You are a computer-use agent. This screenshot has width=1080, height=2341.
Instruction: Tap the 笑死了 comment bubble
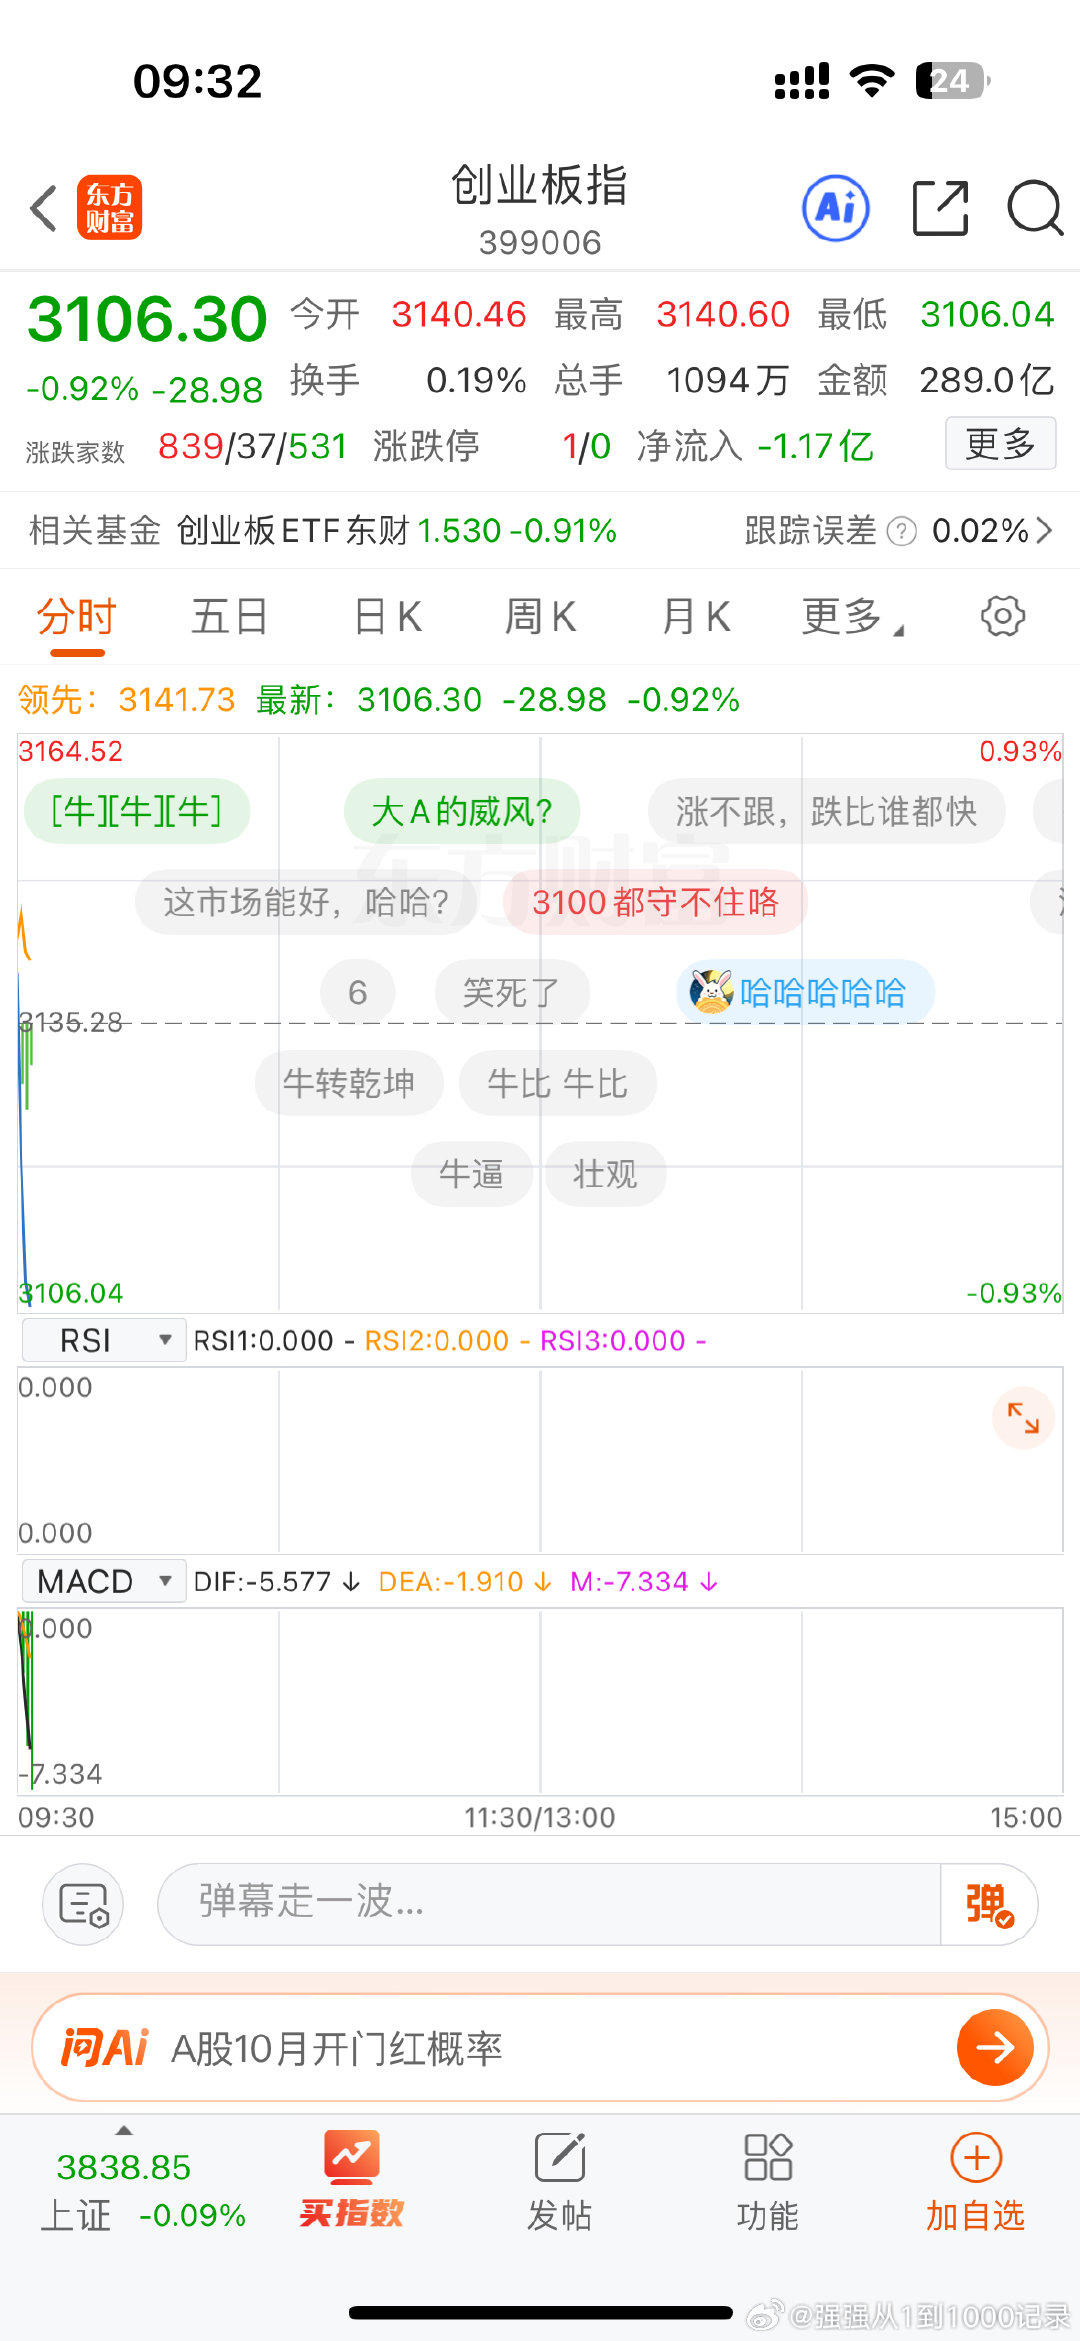pos(512,992)
